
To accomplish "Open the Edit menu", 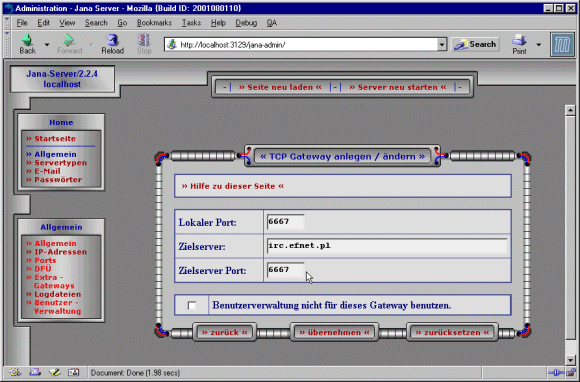I will point(43,23).
